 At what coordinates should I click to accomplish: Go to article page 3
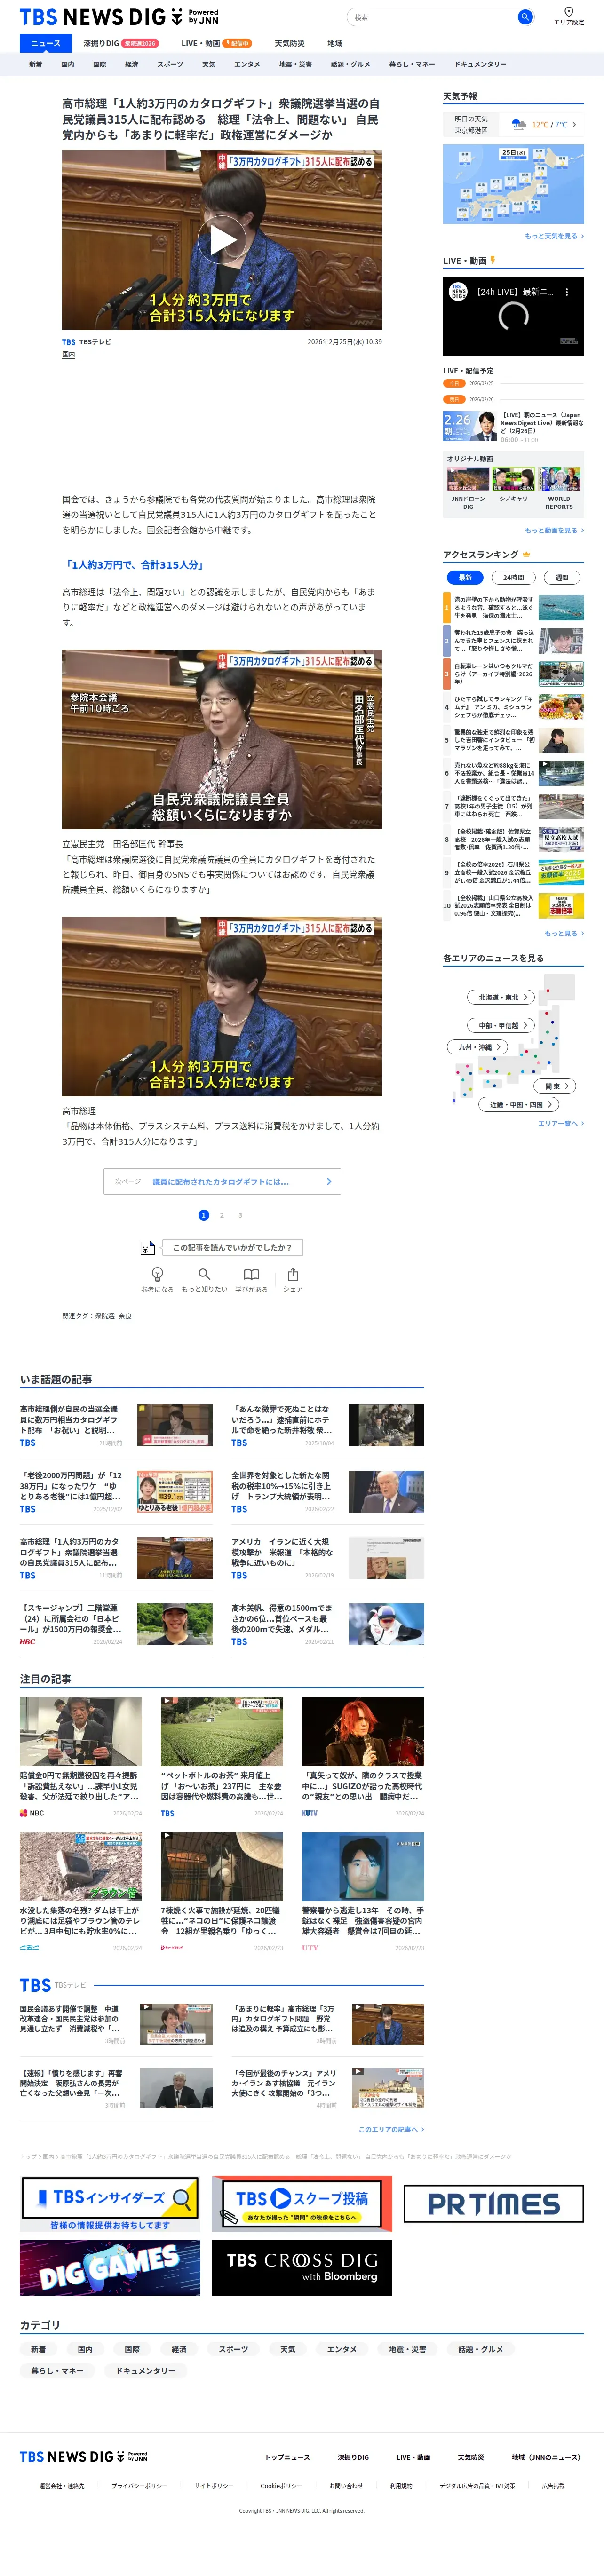[x=240, y=1215]
